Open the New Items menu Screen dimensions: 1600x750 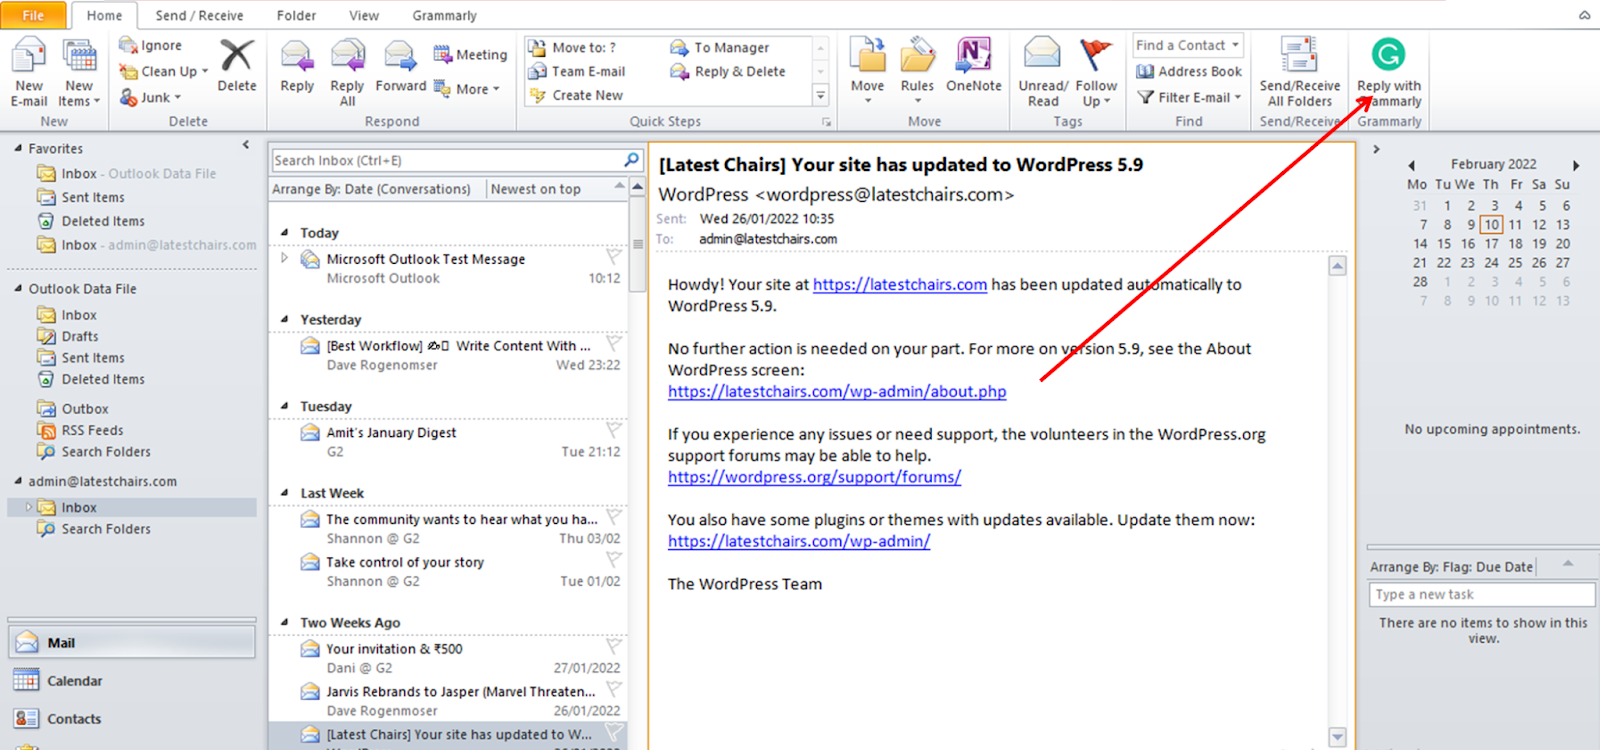[79, 71]
